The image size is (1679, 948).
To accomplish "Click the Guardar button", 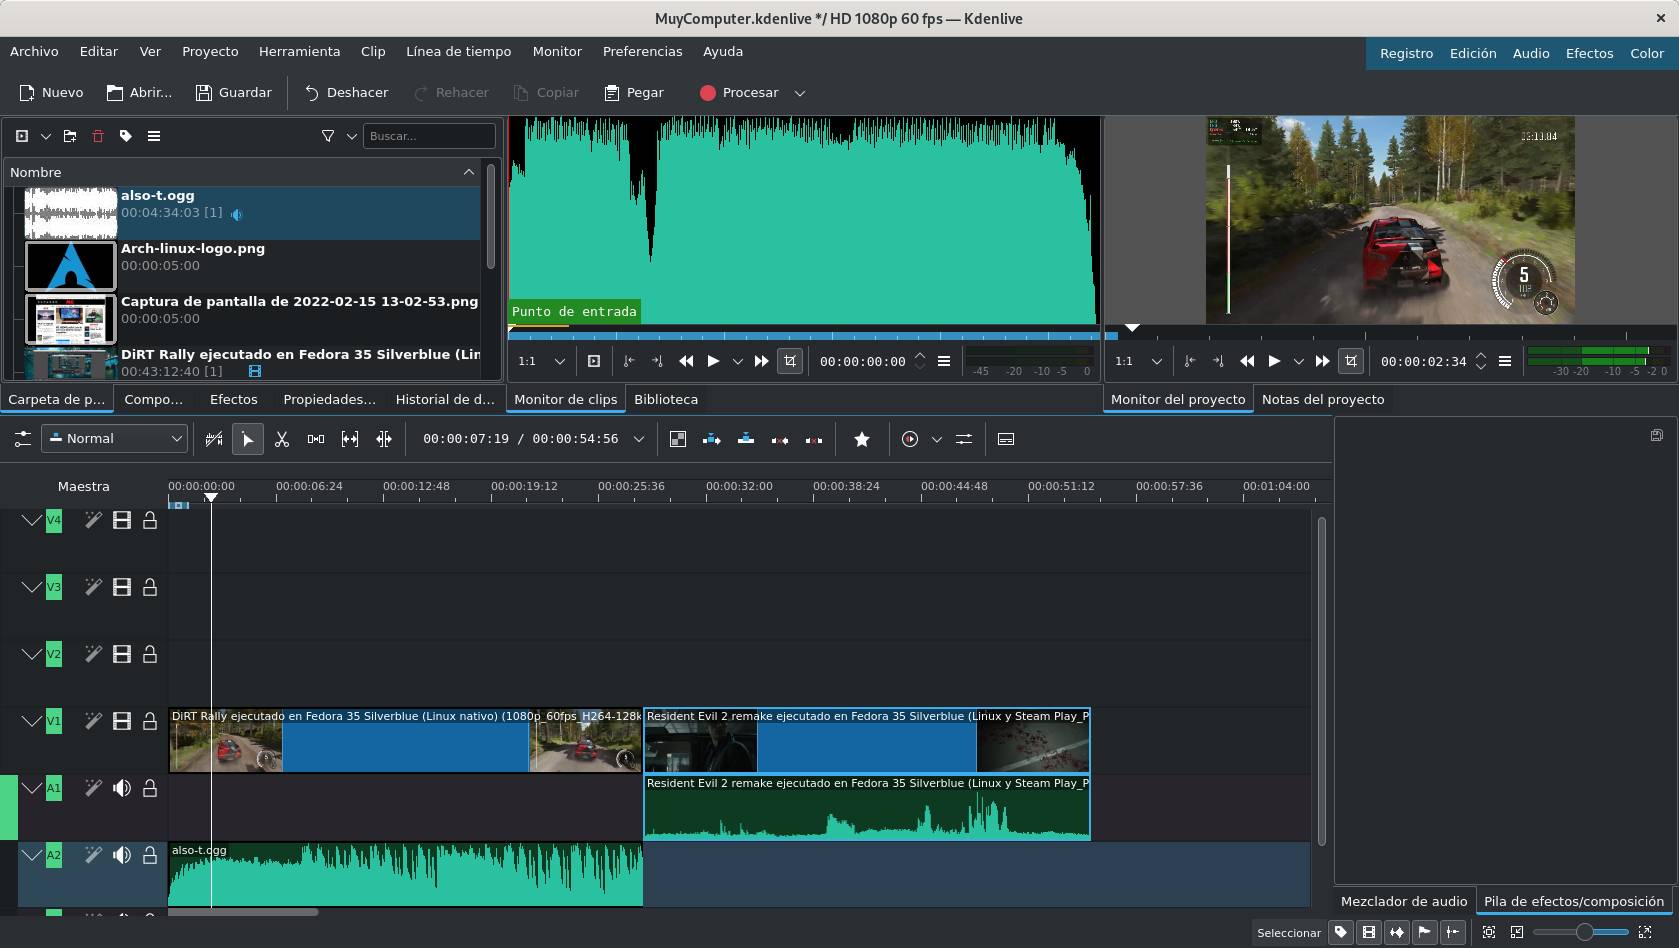I will (233, 93).
